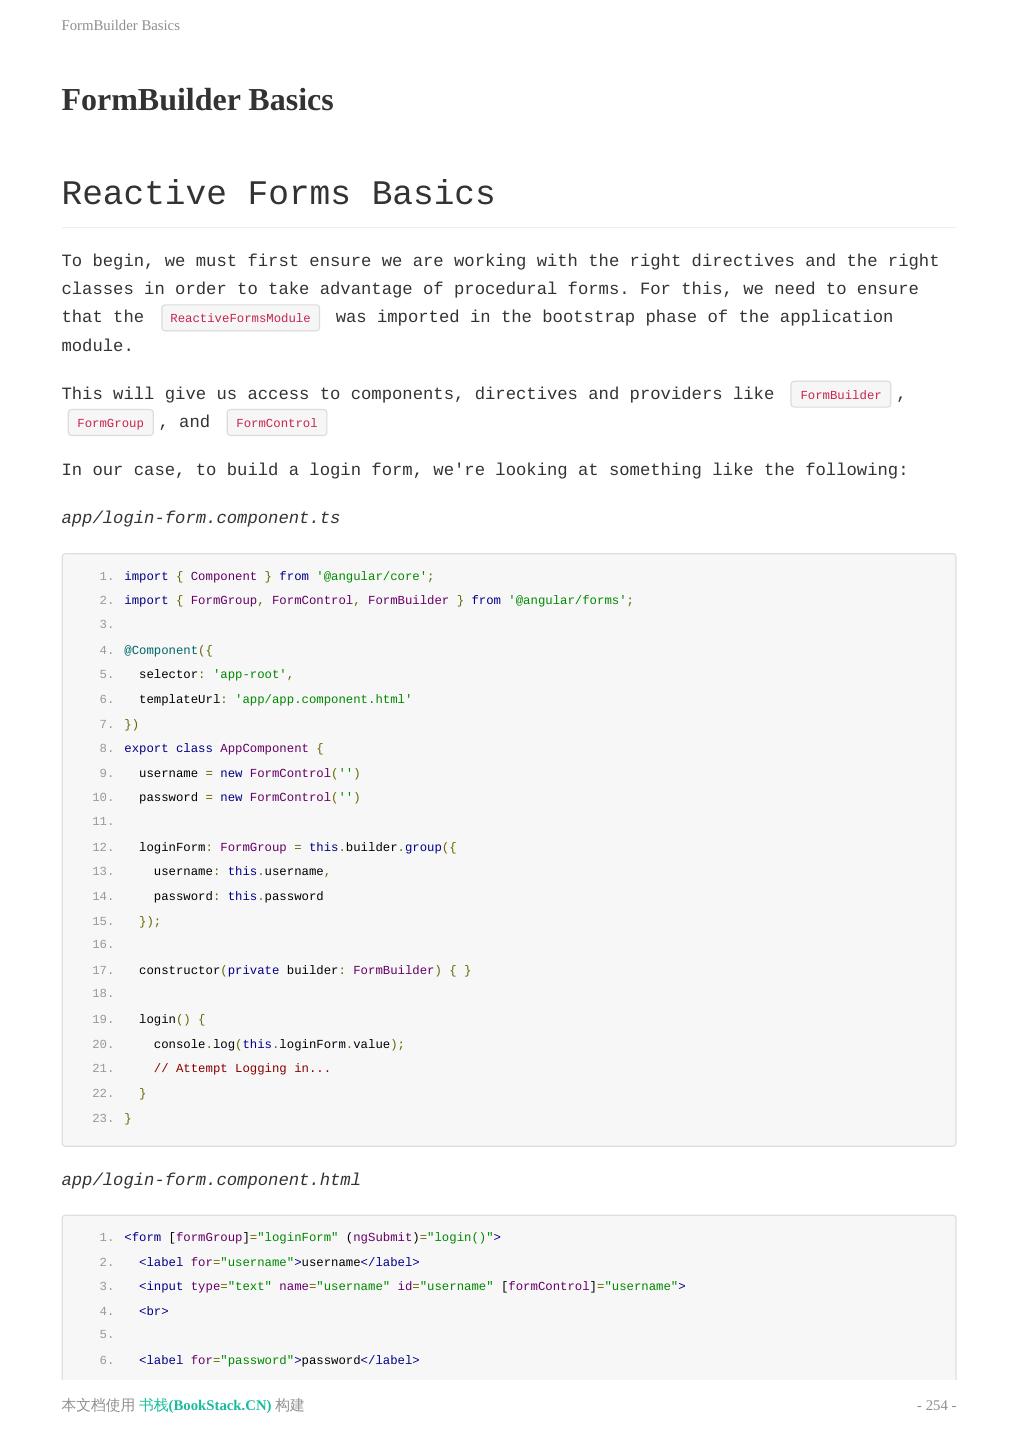Click the bold FormBuilder Basics title
The image size is (1019, 1440).
(x=197, y=100)
